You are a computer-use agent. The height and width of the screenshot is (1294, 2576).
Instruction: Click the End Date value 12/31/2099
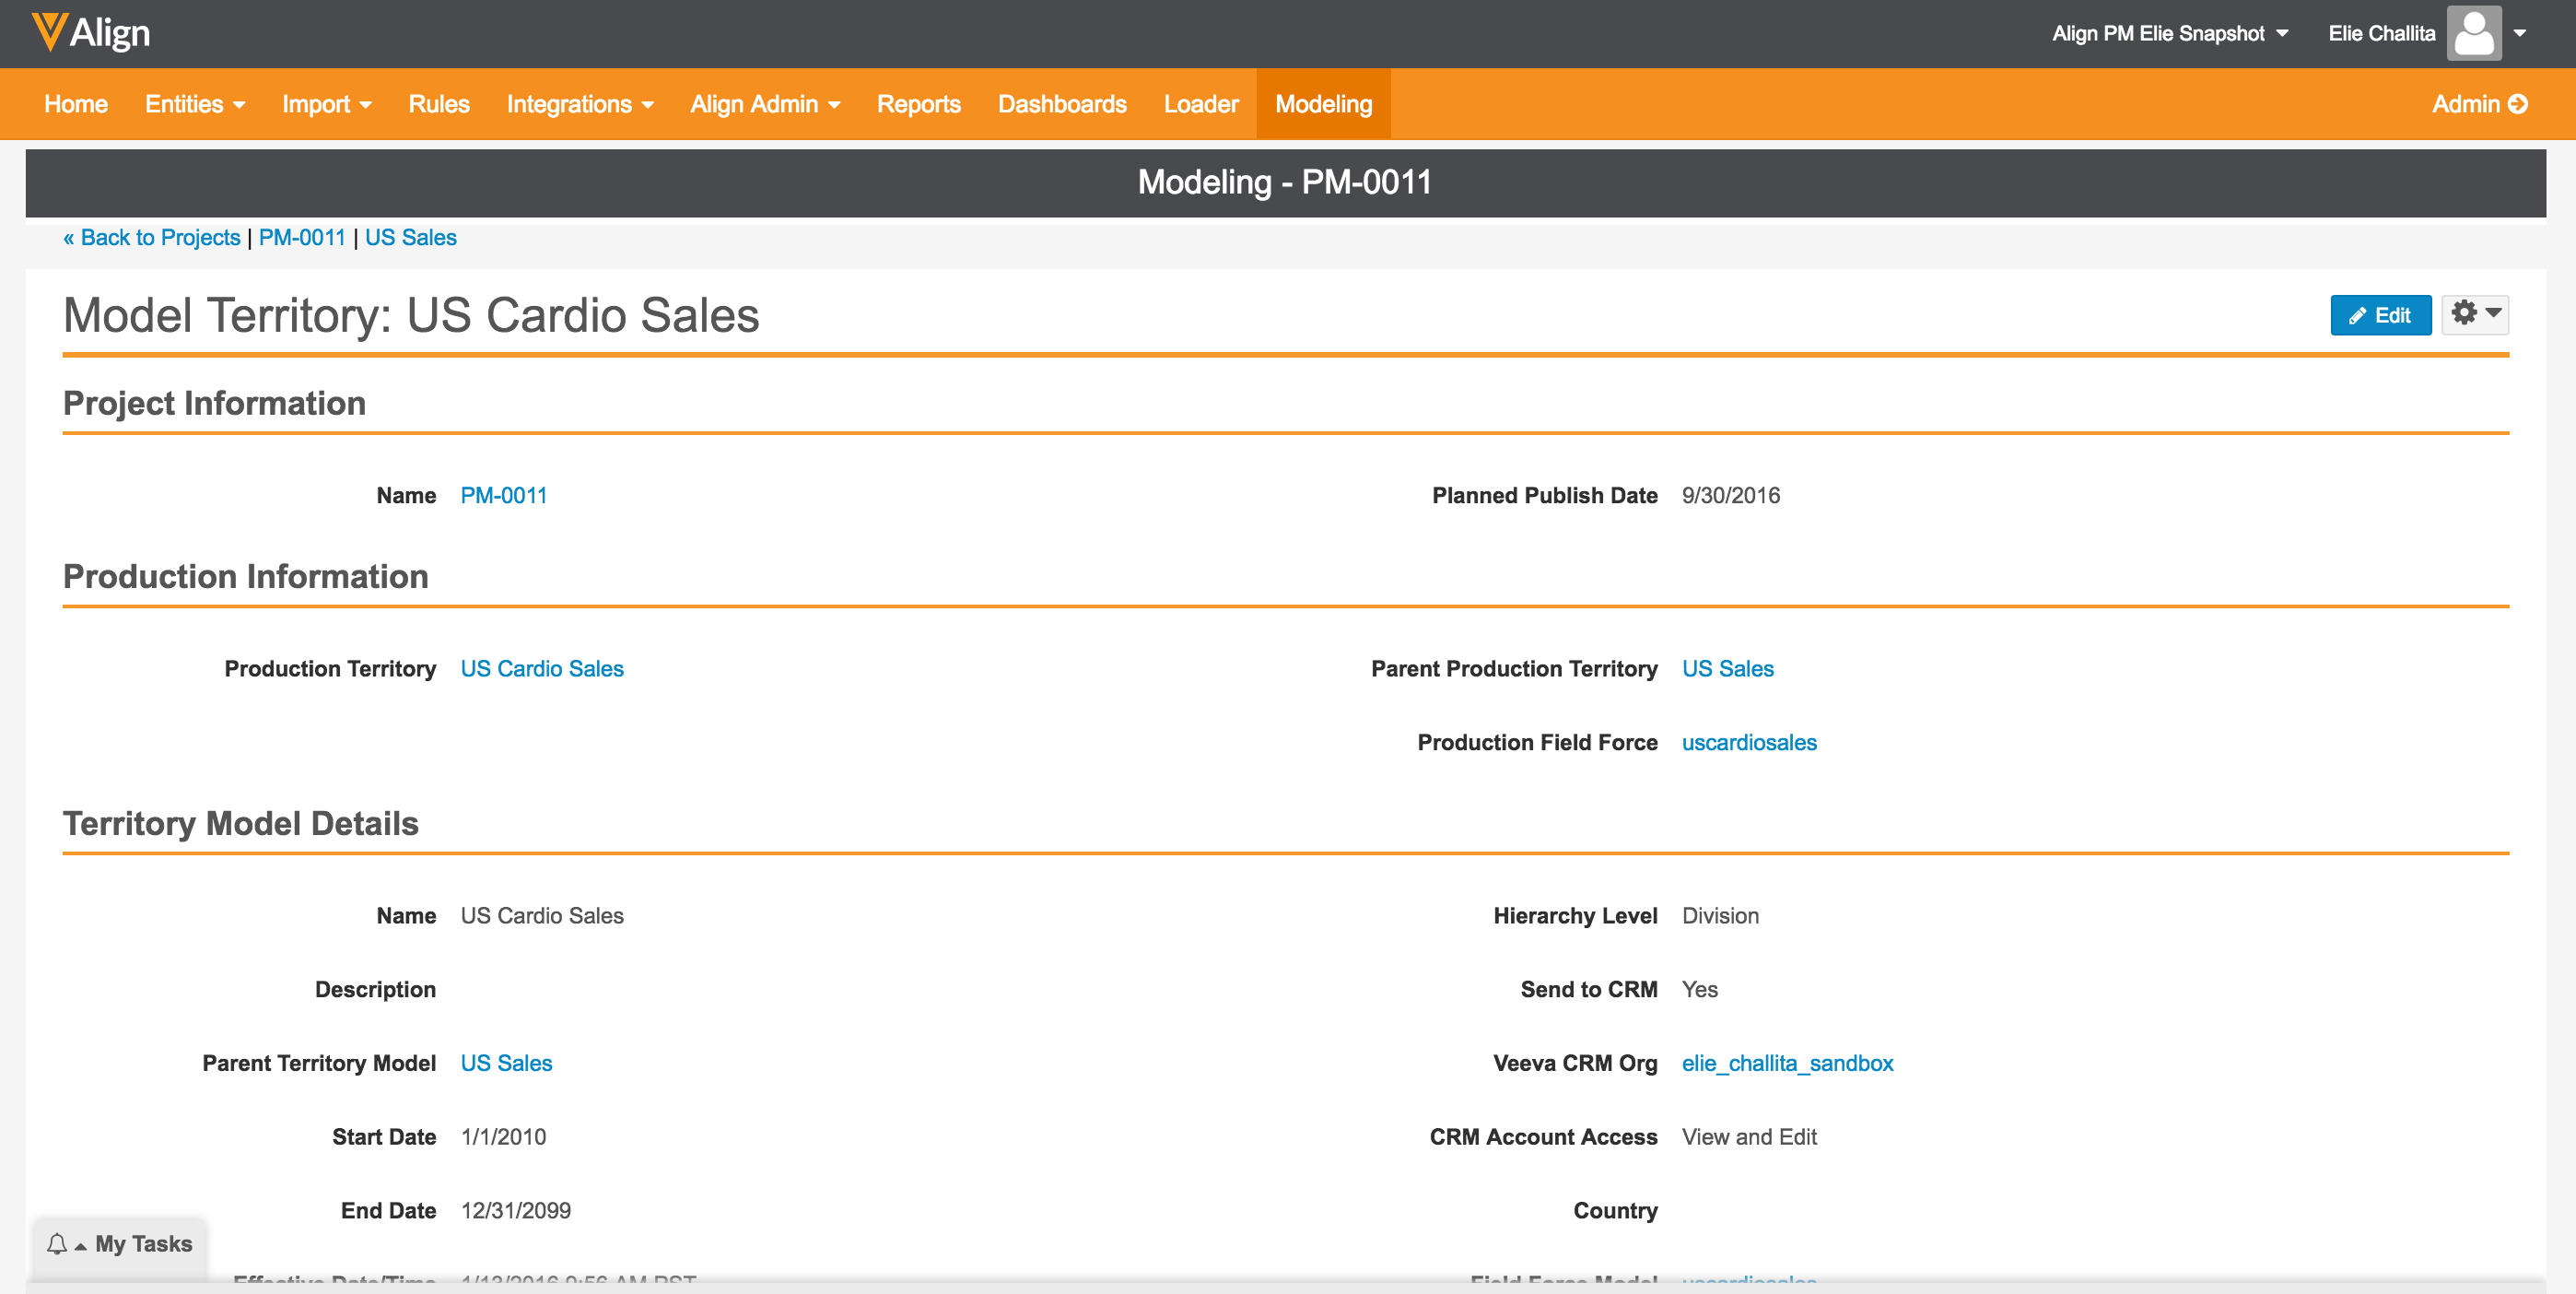pos(516,1211)
